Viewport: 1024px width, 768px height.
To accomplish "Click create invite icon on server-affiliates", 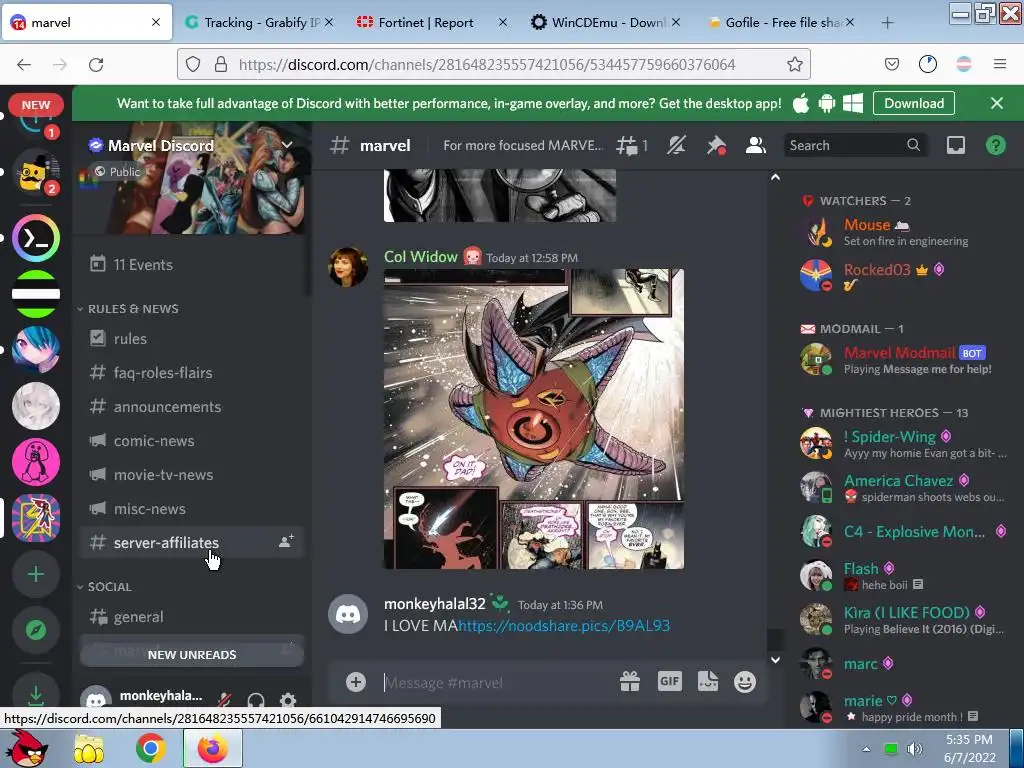I will 286,541.
